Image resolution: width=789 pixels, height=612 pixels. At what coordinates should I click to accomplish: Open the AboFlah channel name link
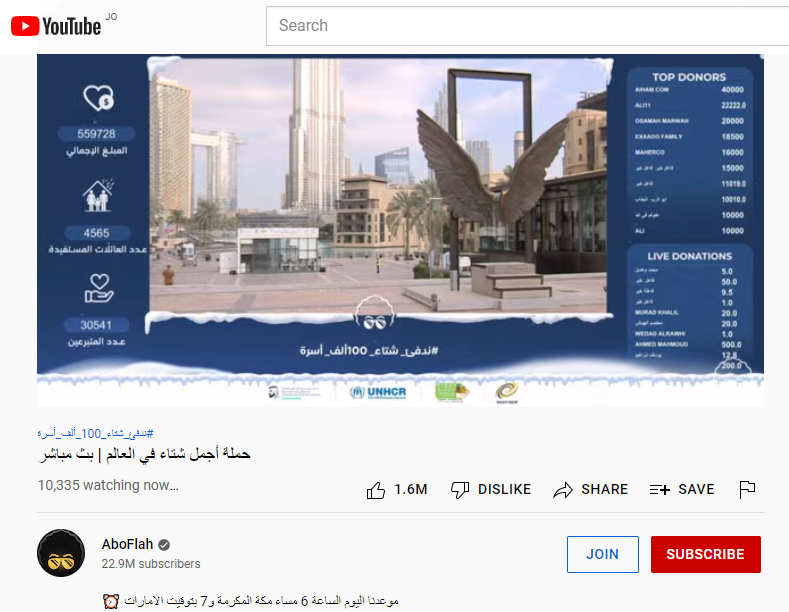pyautogui.click(x=127, y=544)
